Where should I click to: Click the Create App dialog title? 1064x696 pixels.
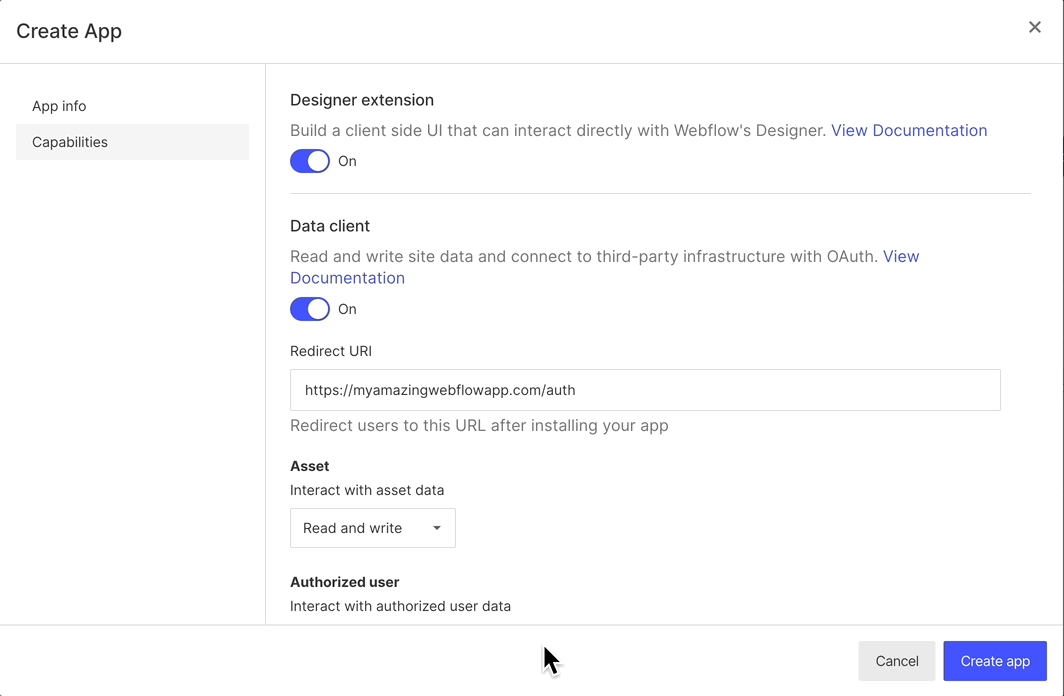pyautogui.click(x=68, y=31)
